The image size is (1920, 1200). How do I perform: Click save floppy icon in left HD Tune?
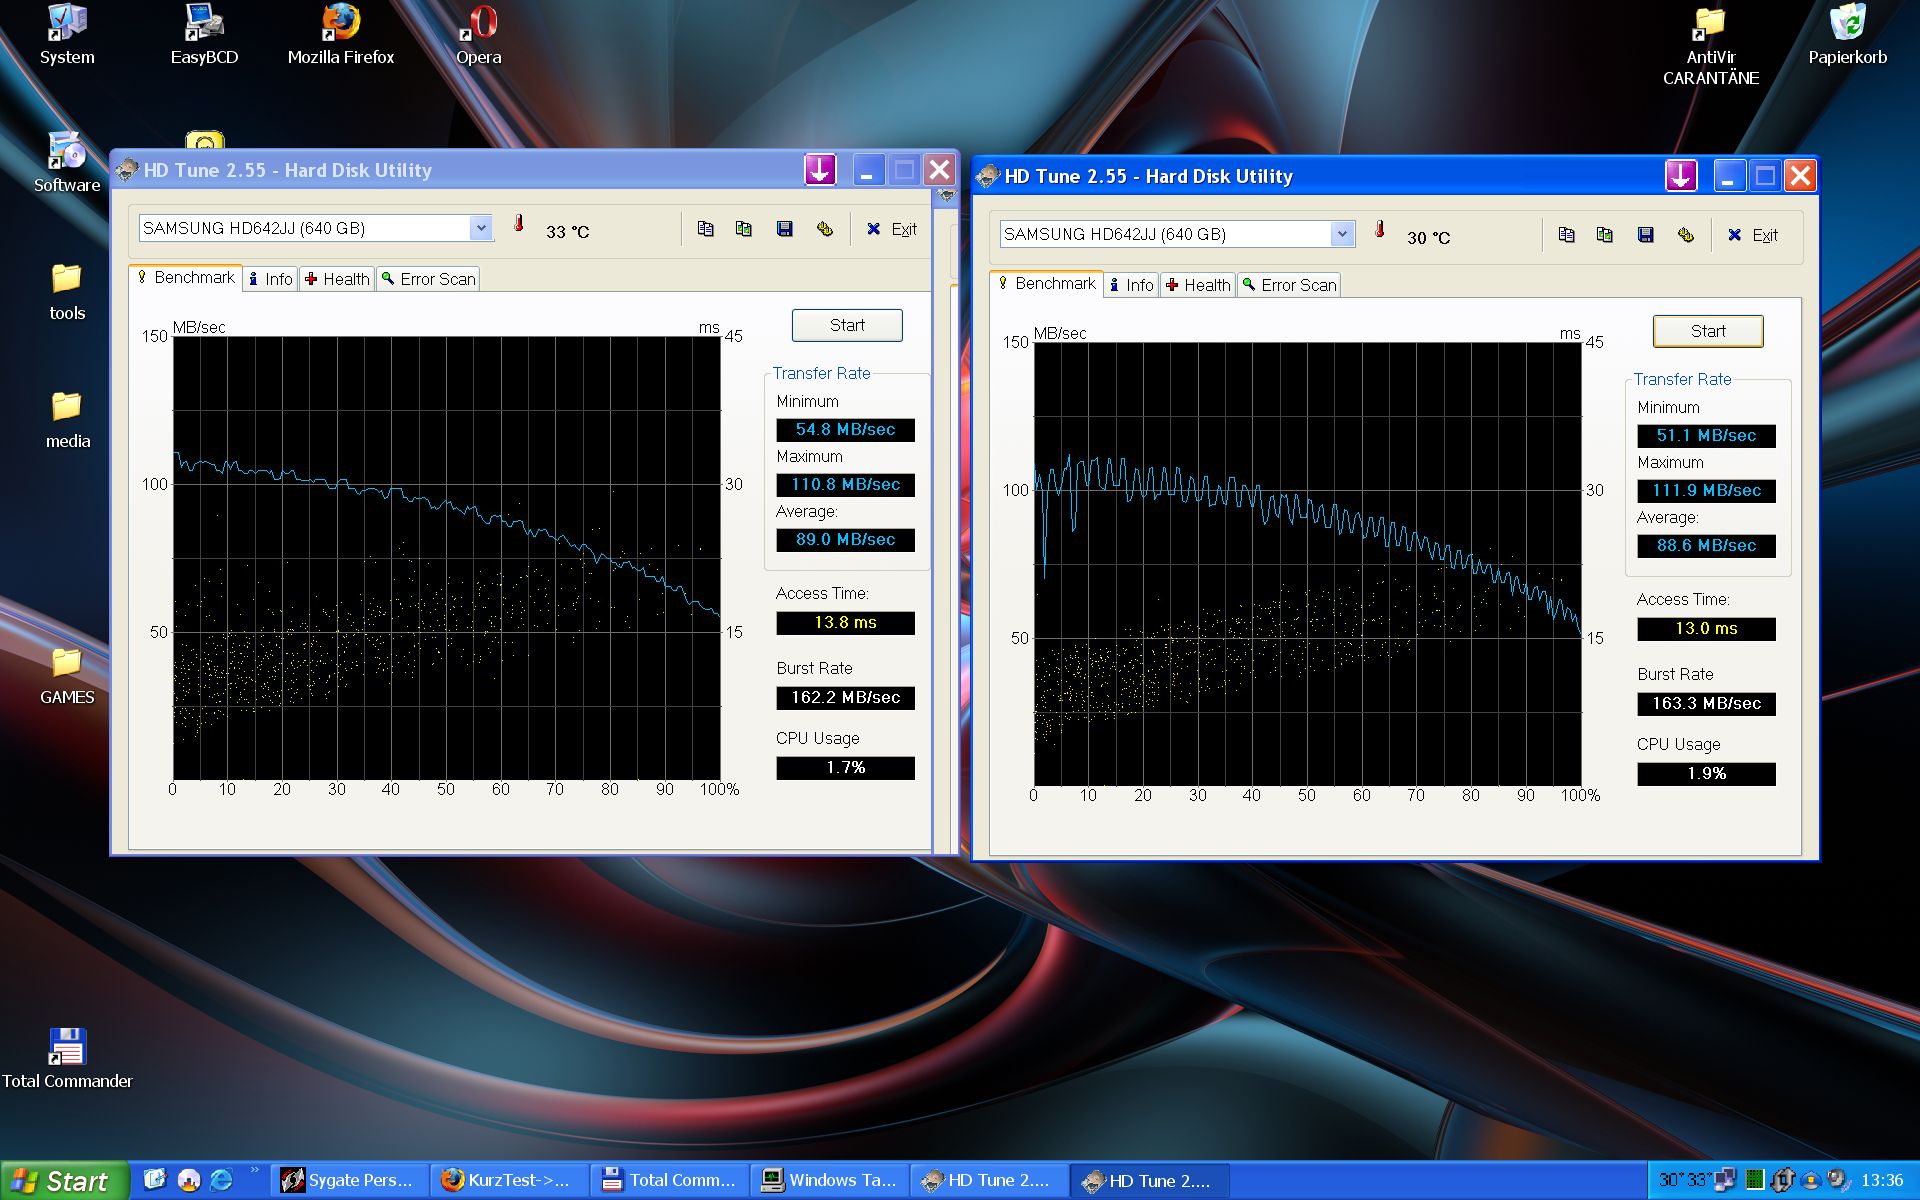(x=784, y=229)
